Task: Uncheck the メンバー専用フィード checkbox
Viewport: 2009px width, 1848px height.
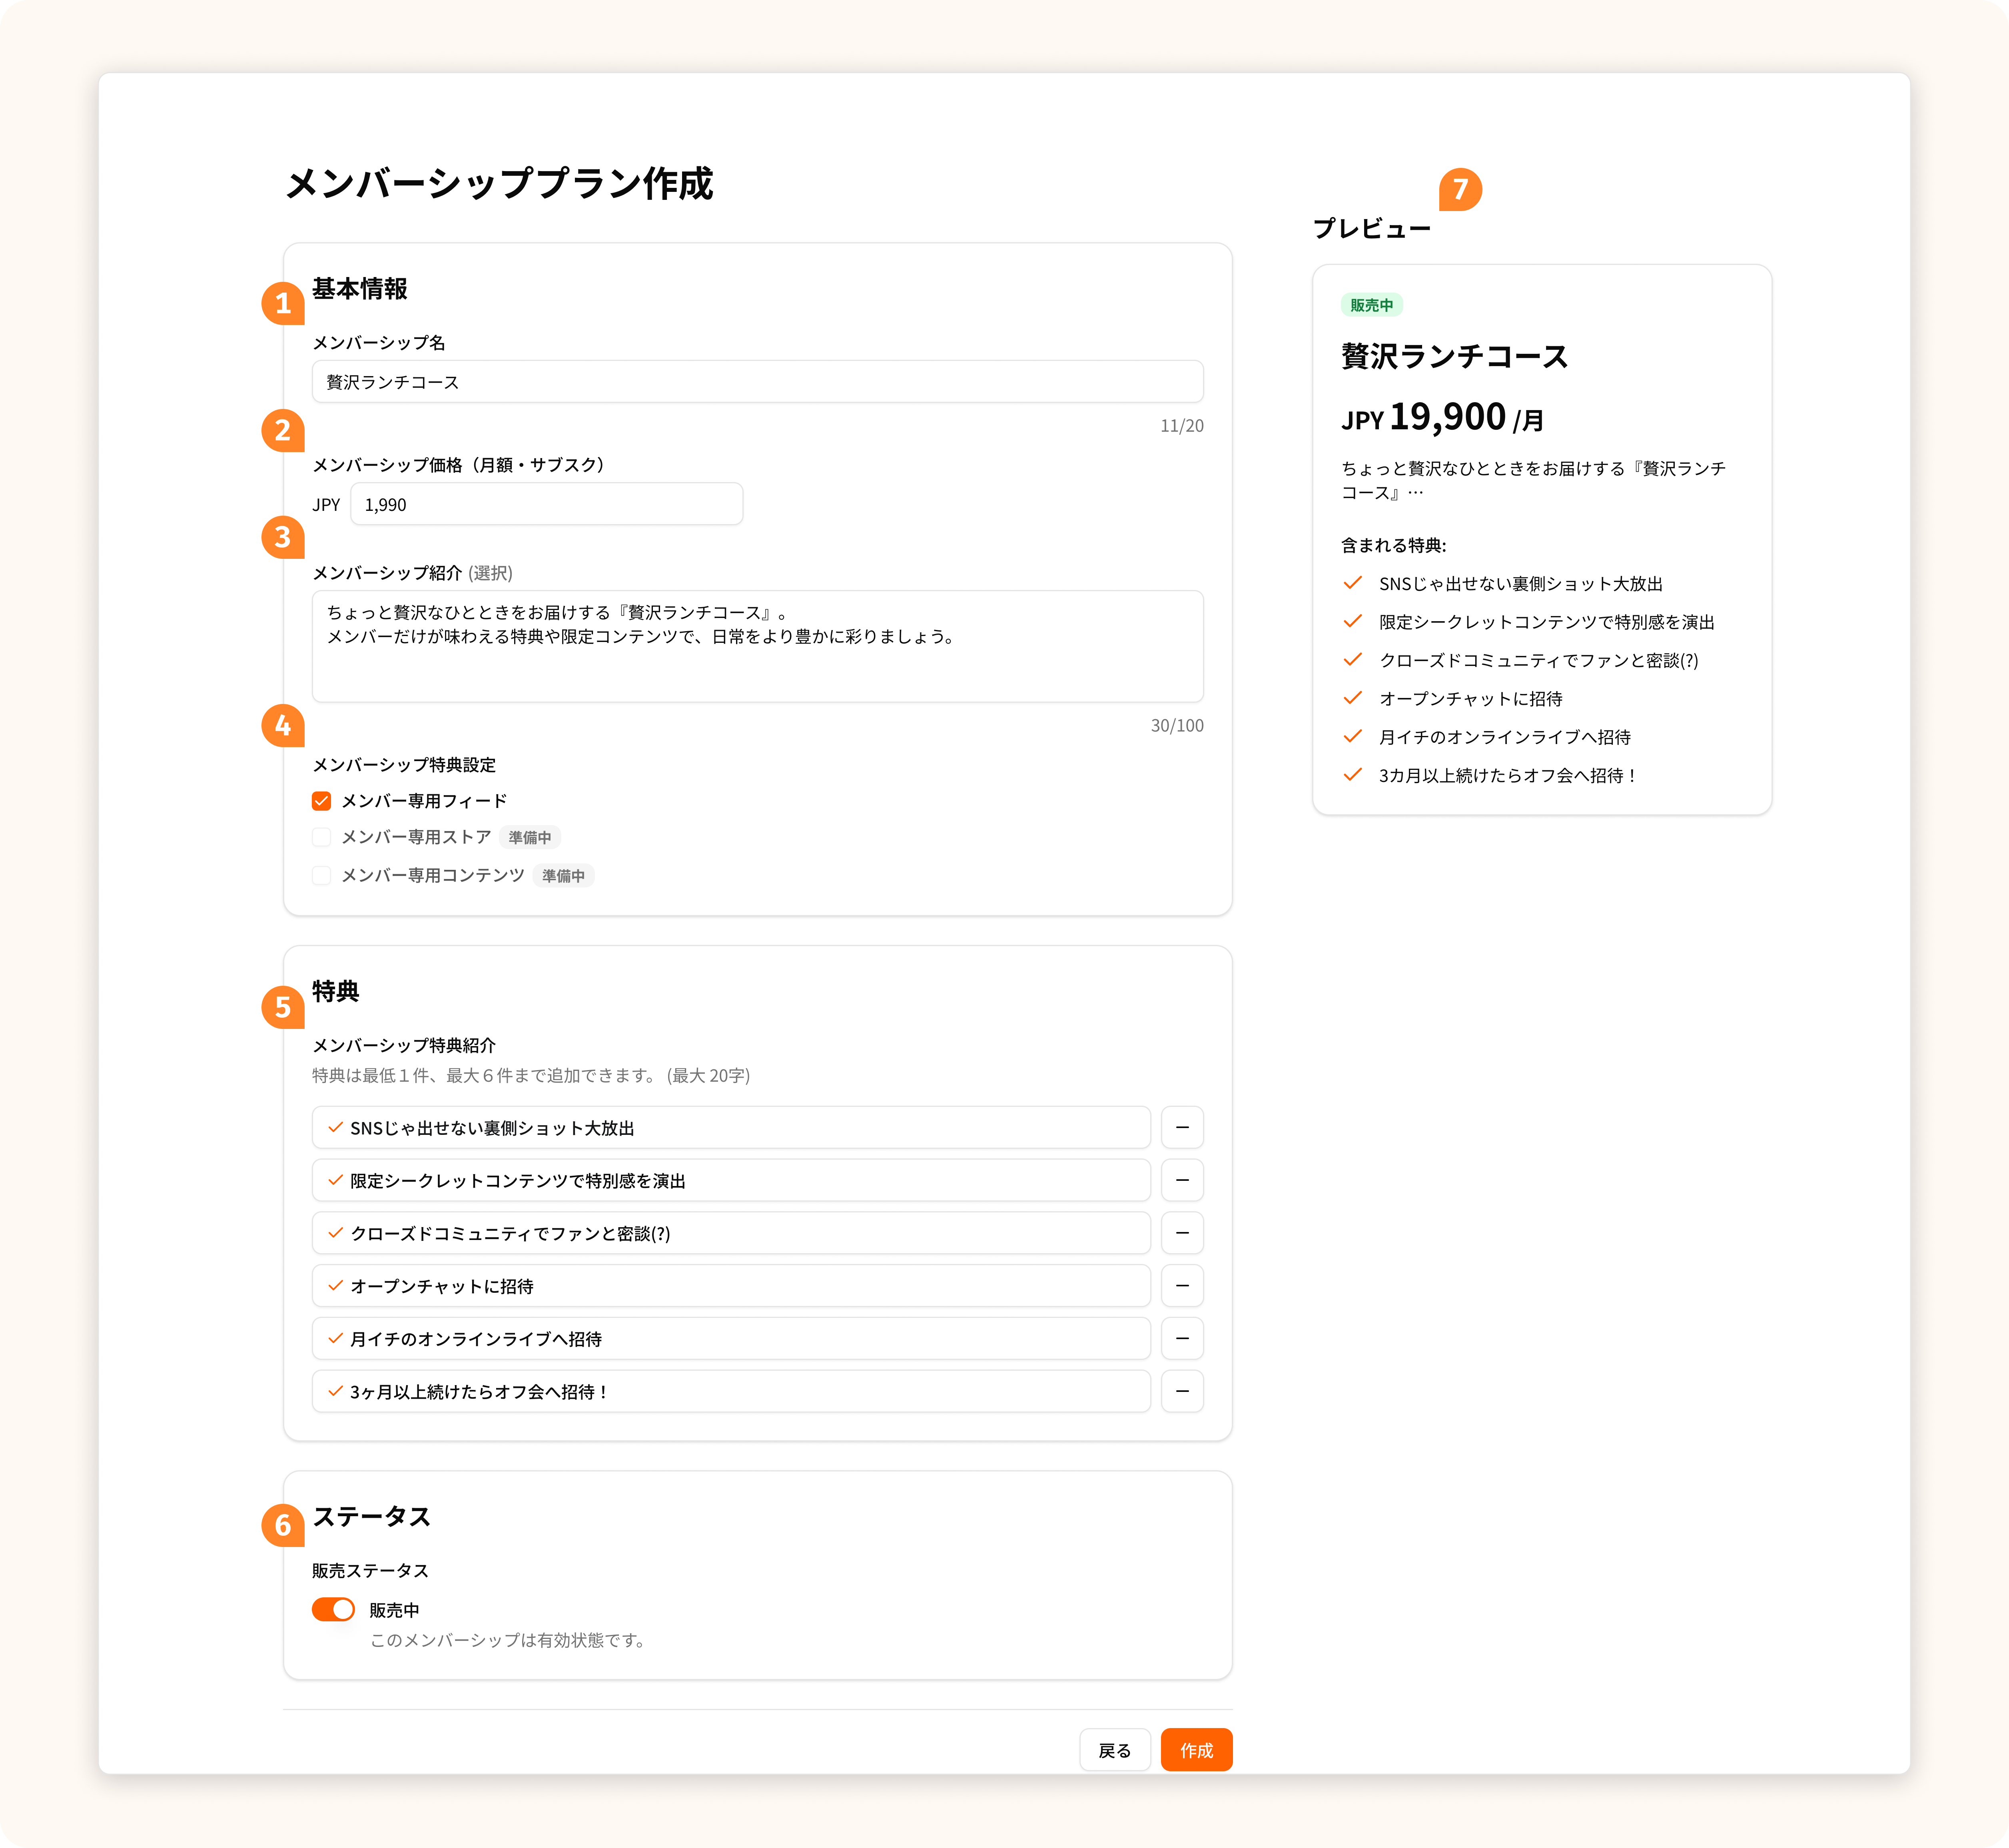Action: click(321, 801)
